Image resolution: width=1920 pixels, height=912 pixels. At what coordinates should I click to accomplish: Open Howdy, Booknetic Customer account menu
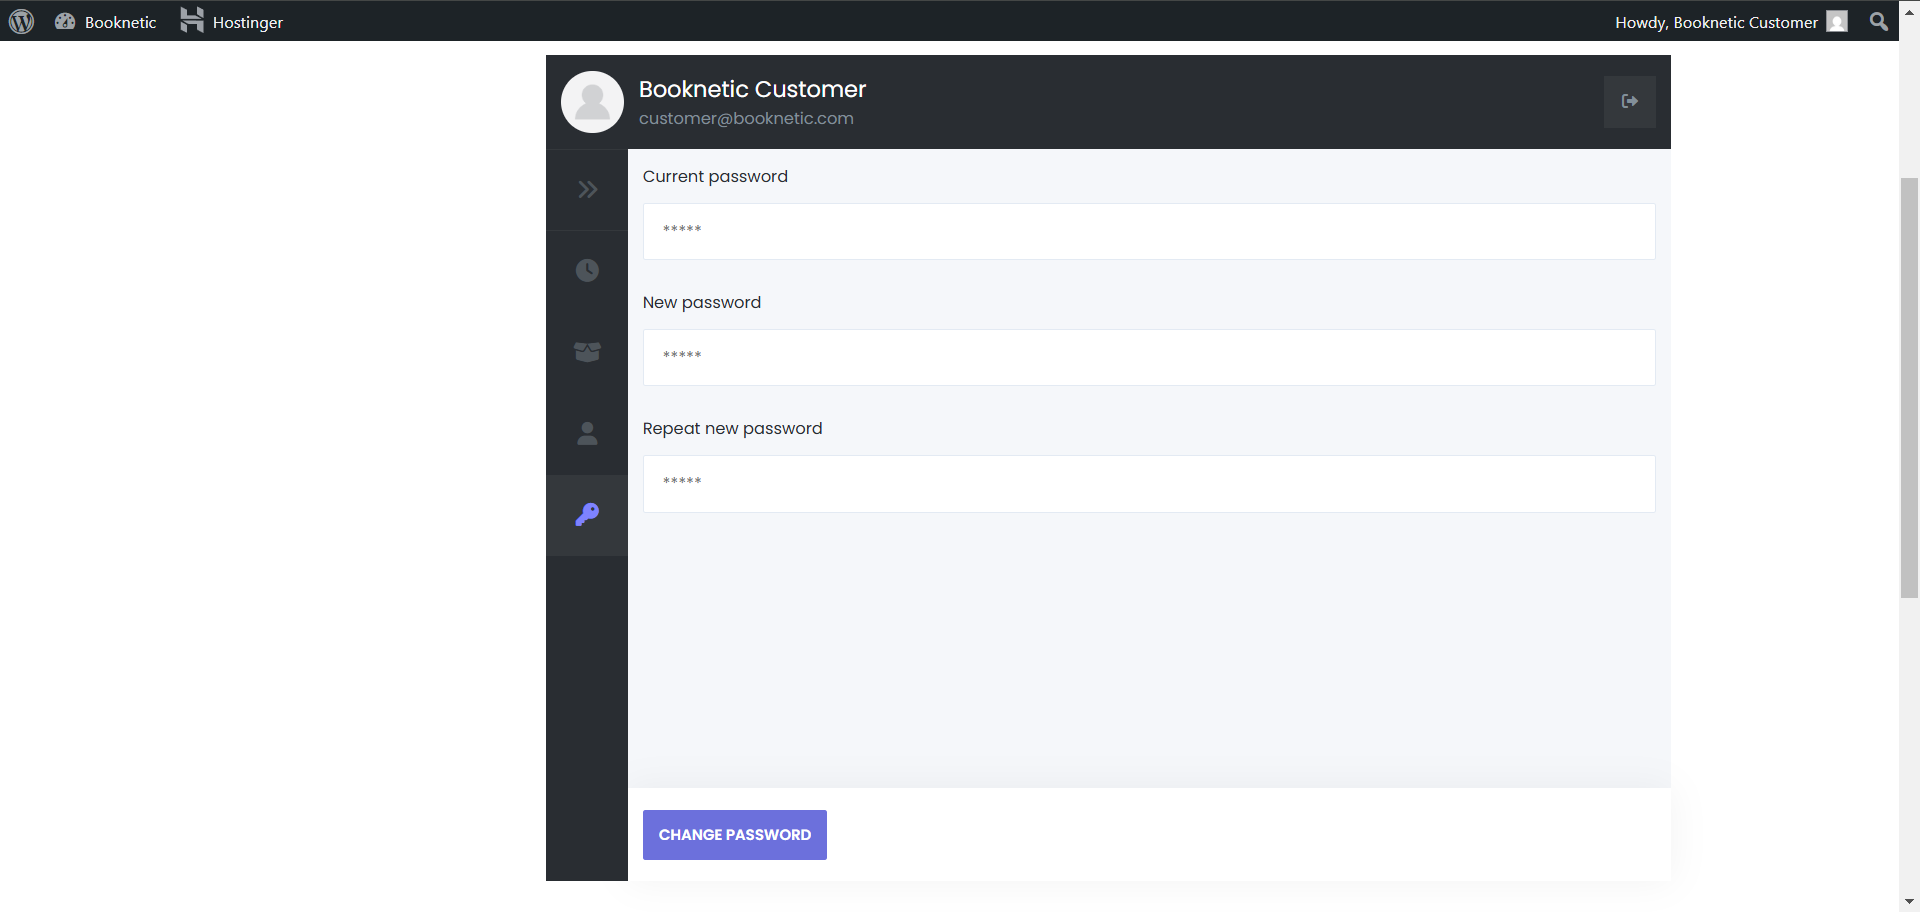[1732, 22]
